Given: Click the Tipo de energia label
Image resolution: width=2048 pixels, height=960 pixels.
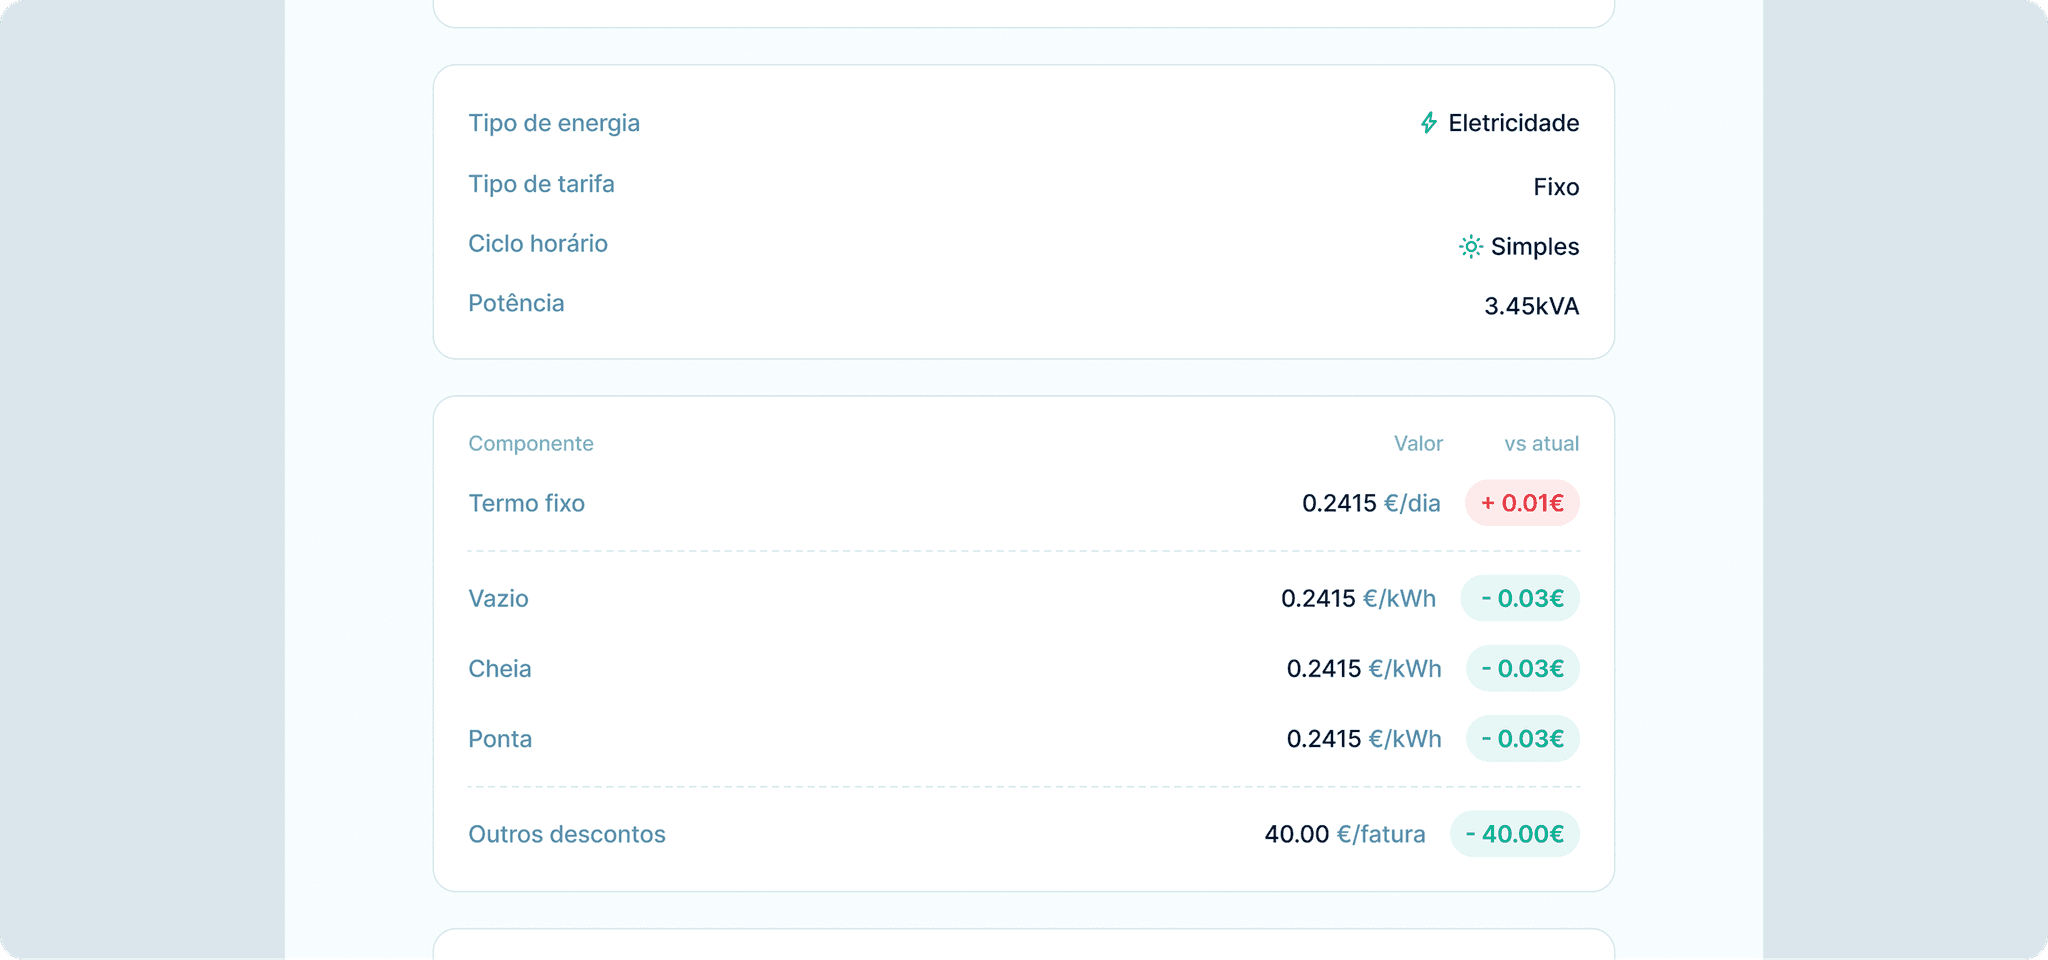Looking at the screenshot, I should tap(554, 123).
